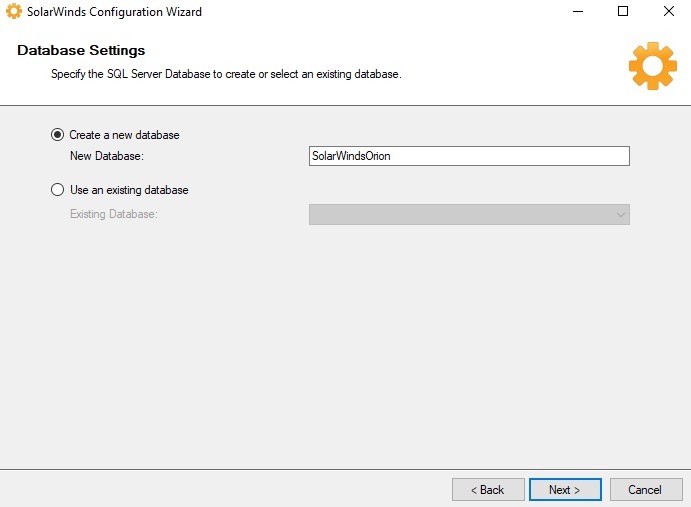The image size is (691, 507).
Task: Select the Create a new database radio button
Action: [57, 135]
